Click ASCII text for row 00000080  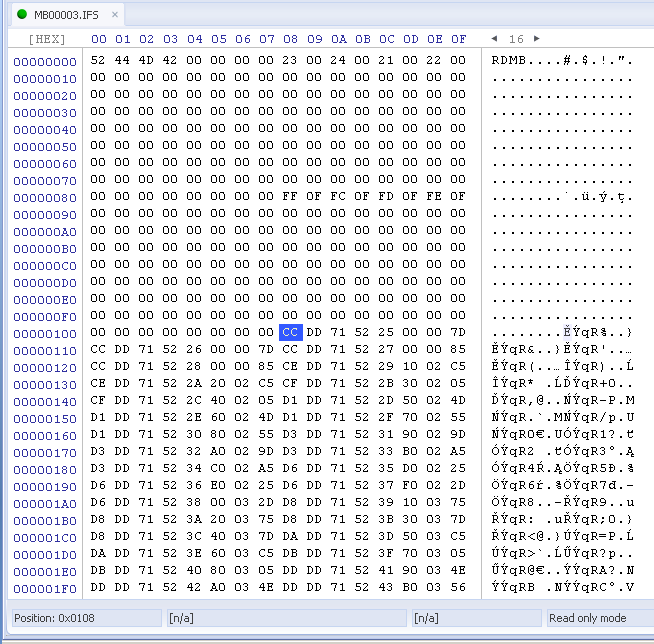562,196
